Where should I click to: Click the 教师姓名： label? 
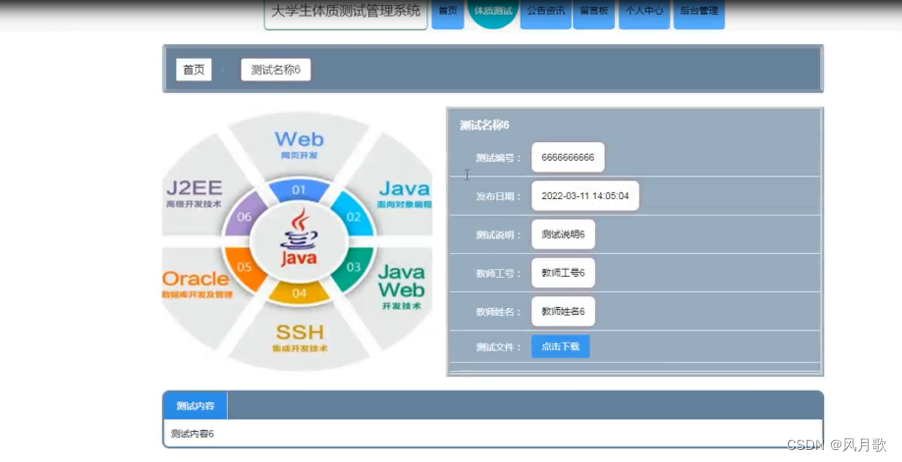pos(498,312)
